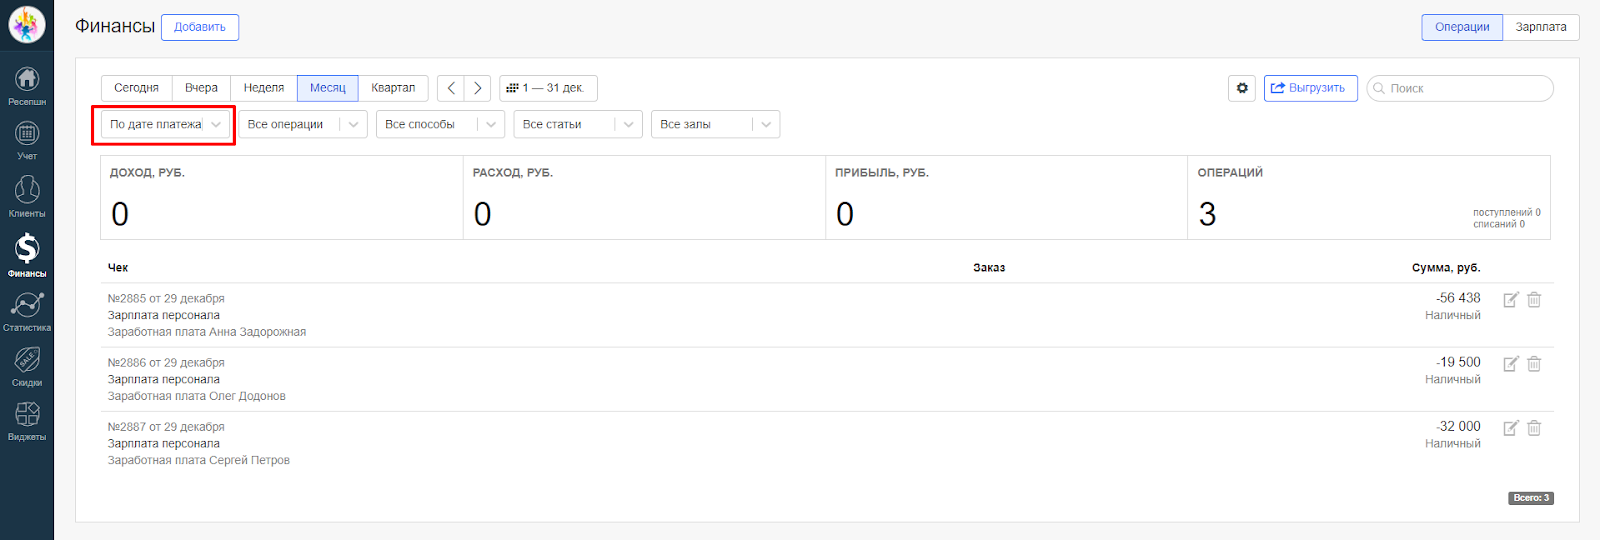The width and height of the screenshot is (1600, 540).
Task: Open the Все операции dropdown
Action: (302, 125)
